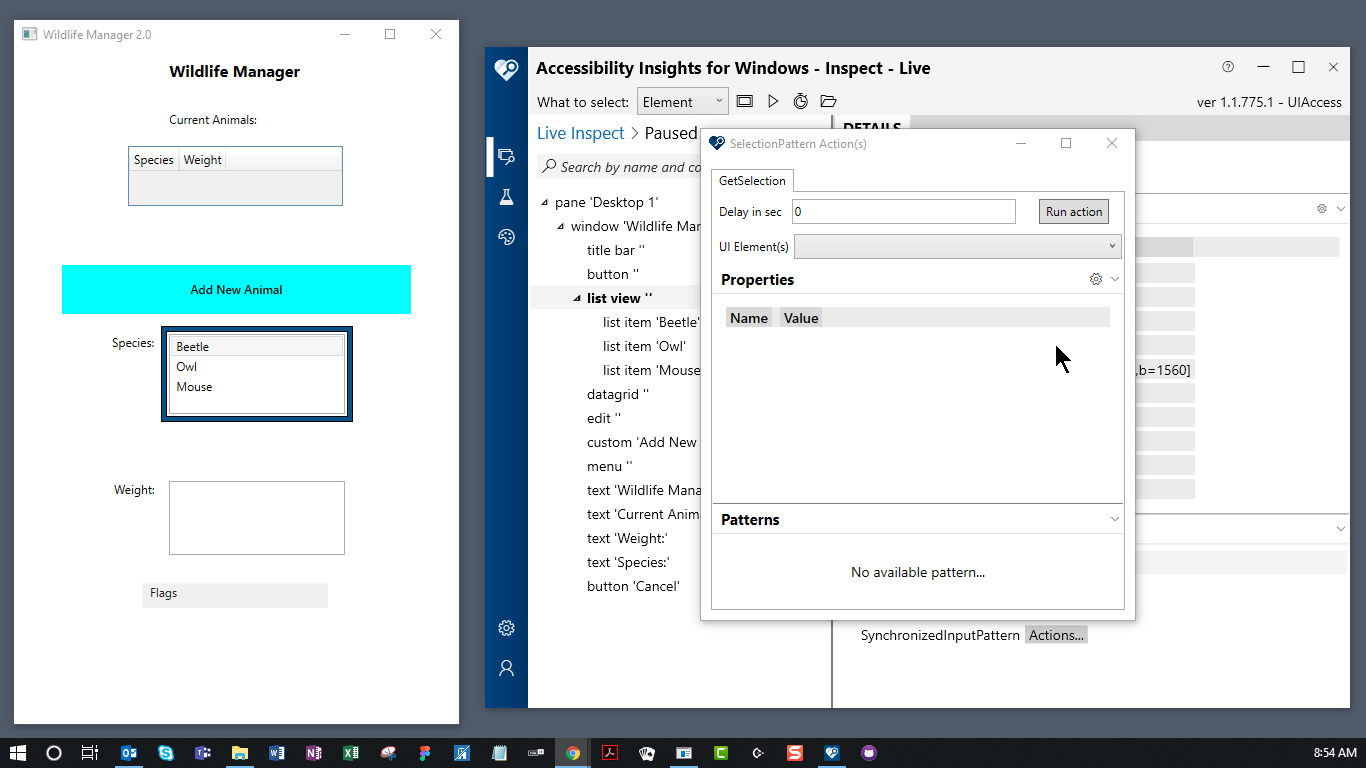Select list item 'Owl' in tree
Viewport: 1366px width, 768px height.
(x=644, y=346)
